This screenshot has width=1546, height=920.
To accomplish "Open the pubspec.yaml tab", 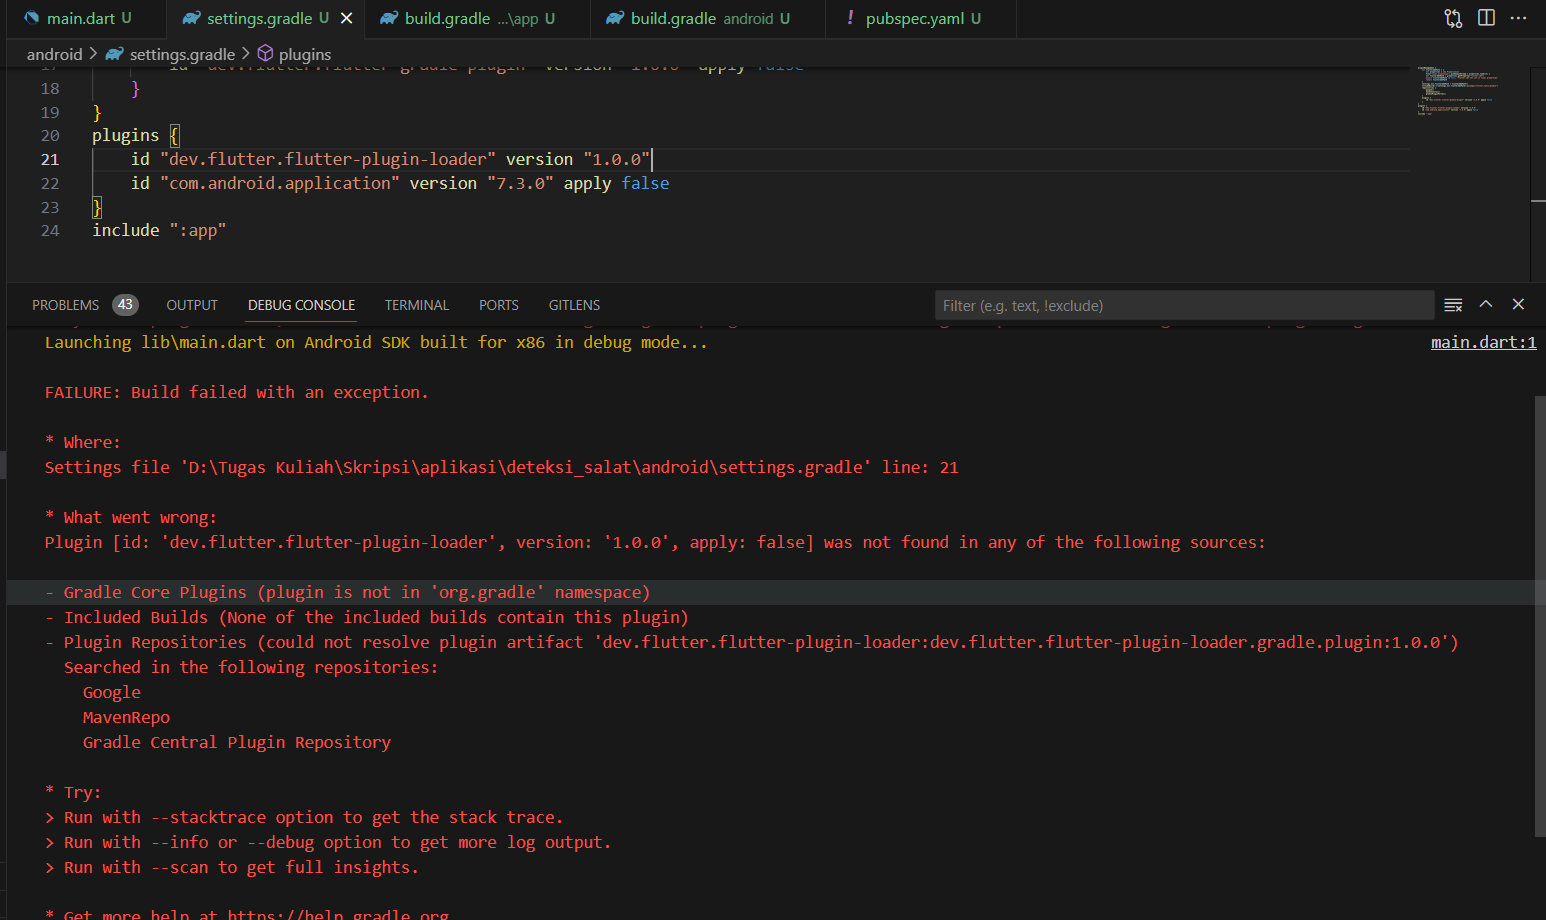I will [x=921, y=18].
